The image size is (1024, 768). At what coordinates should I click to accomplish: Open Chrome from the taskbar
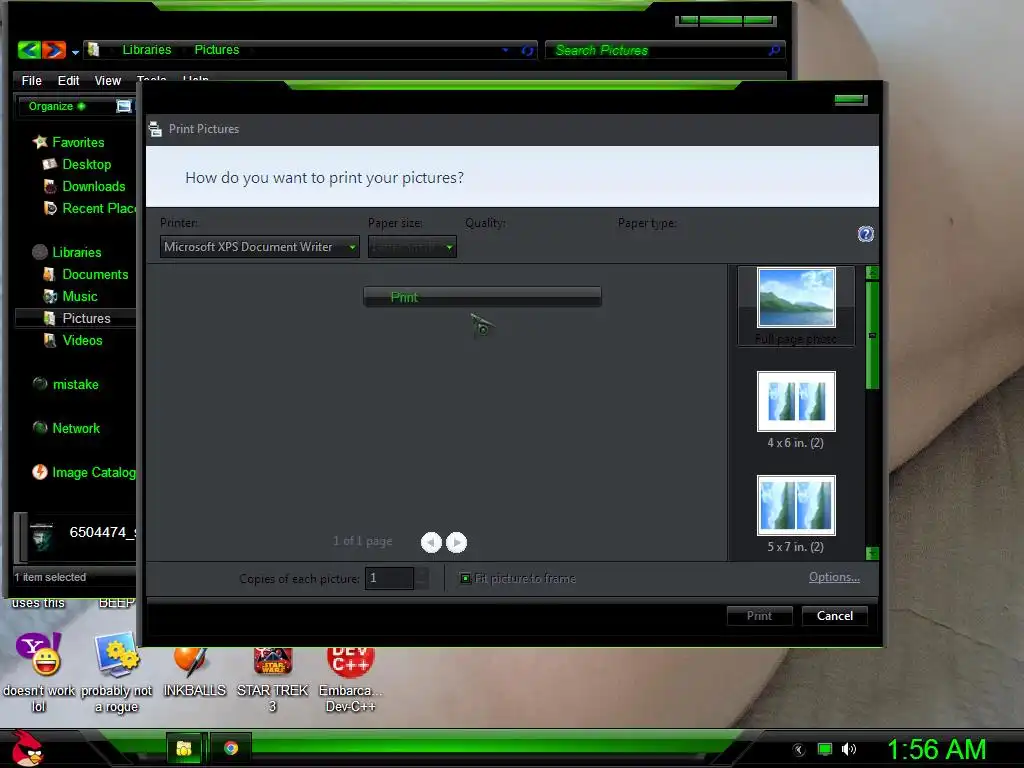pos(231,748)
